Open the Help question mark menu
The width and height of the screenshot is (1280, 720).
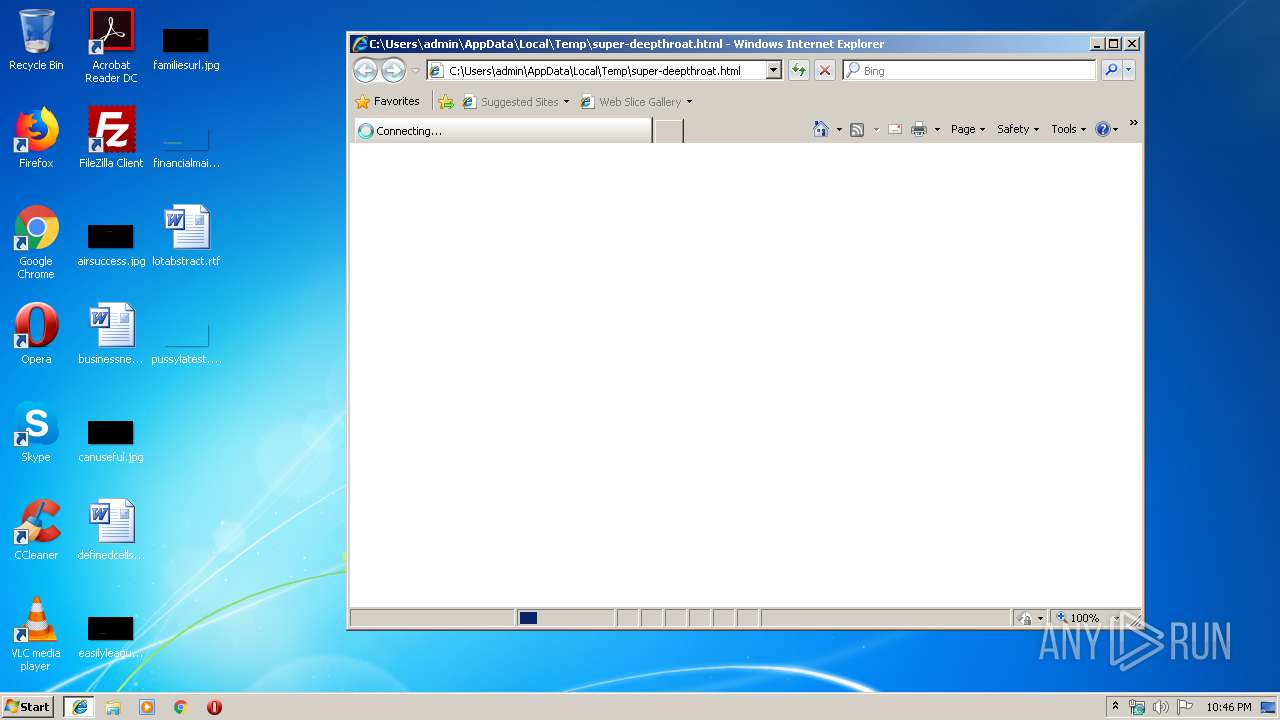click(1107, 129)
